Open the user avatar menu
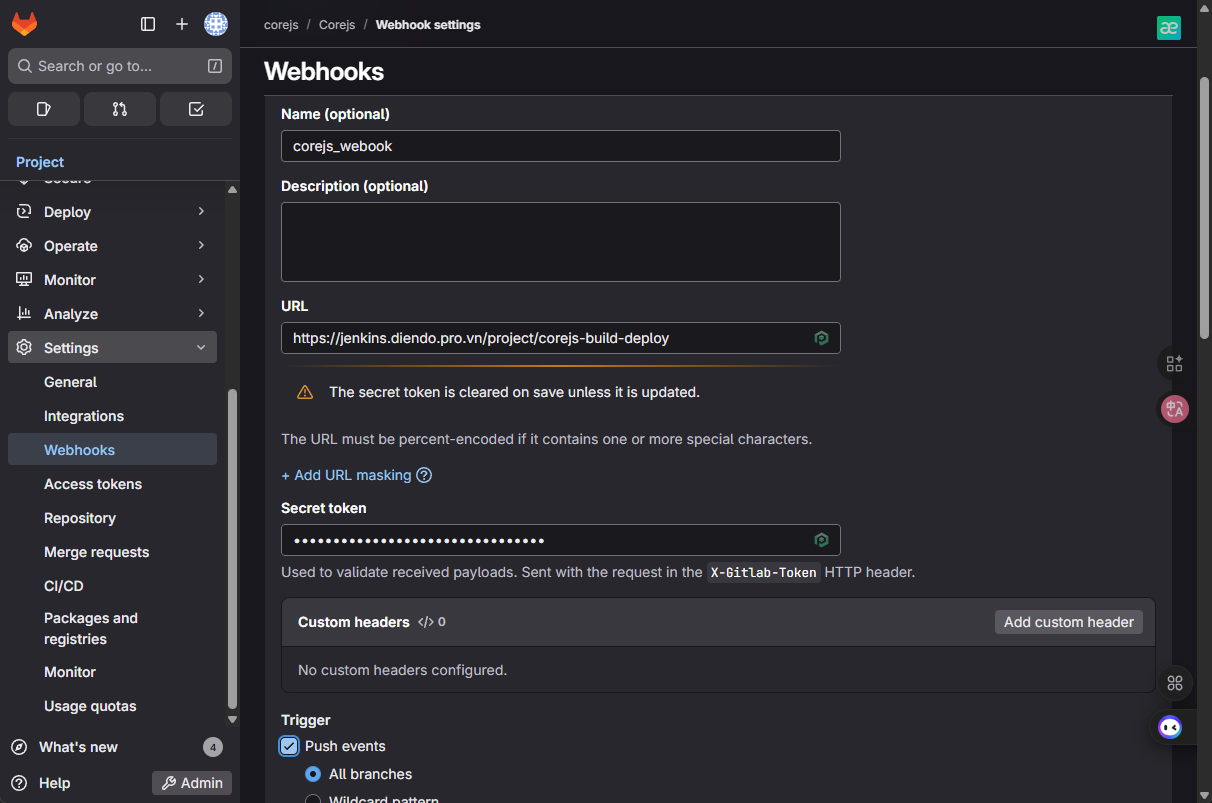Viewport: 1212px width, 803px height. click(216, 24)
